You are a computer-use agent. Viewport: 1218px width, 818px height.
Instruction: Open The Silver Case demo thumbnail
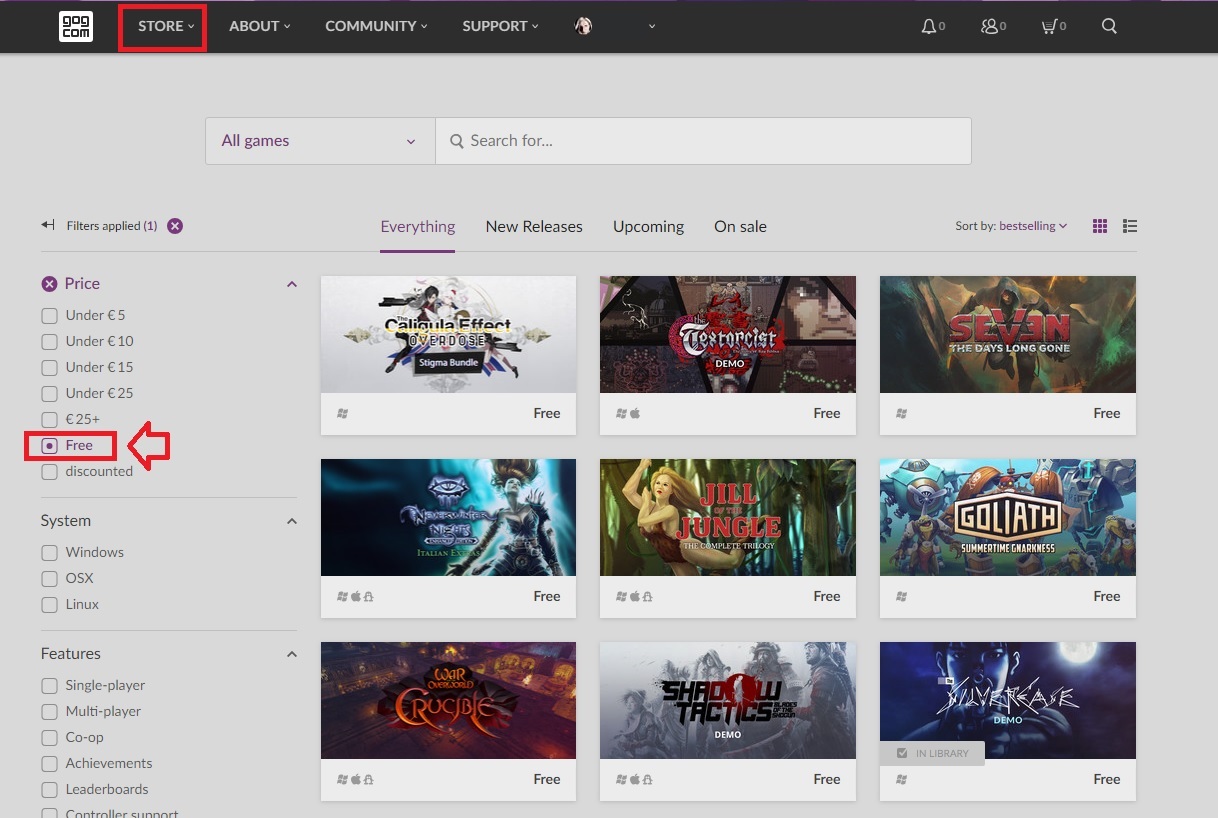pyautogui.click(x=1008, y=700)
